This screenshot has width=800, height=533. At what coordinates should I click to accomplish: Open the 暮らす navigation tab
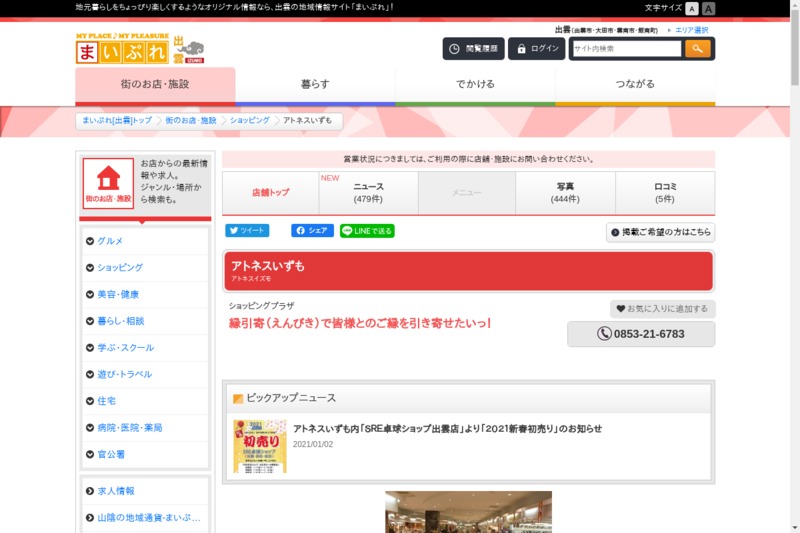(x=315, y=85)
